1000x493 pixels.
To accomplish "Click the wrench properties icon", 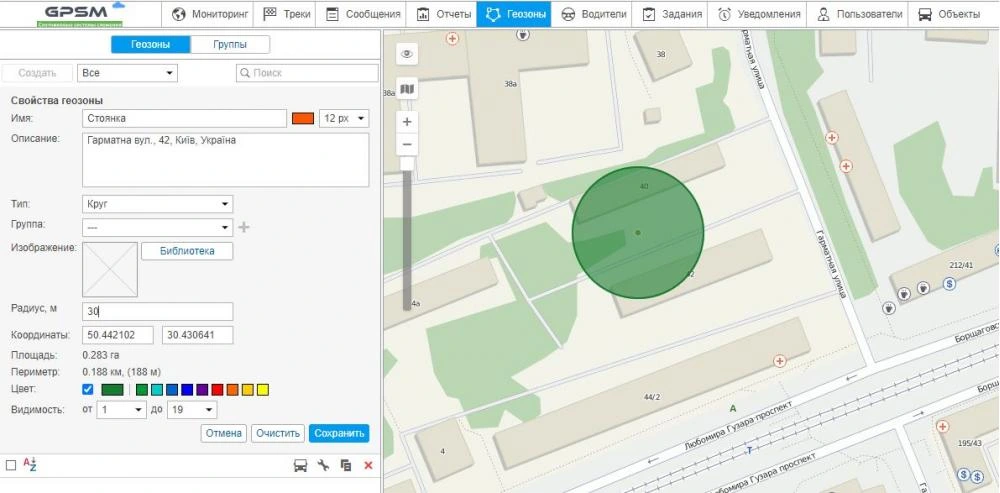I will coord(323,465).
